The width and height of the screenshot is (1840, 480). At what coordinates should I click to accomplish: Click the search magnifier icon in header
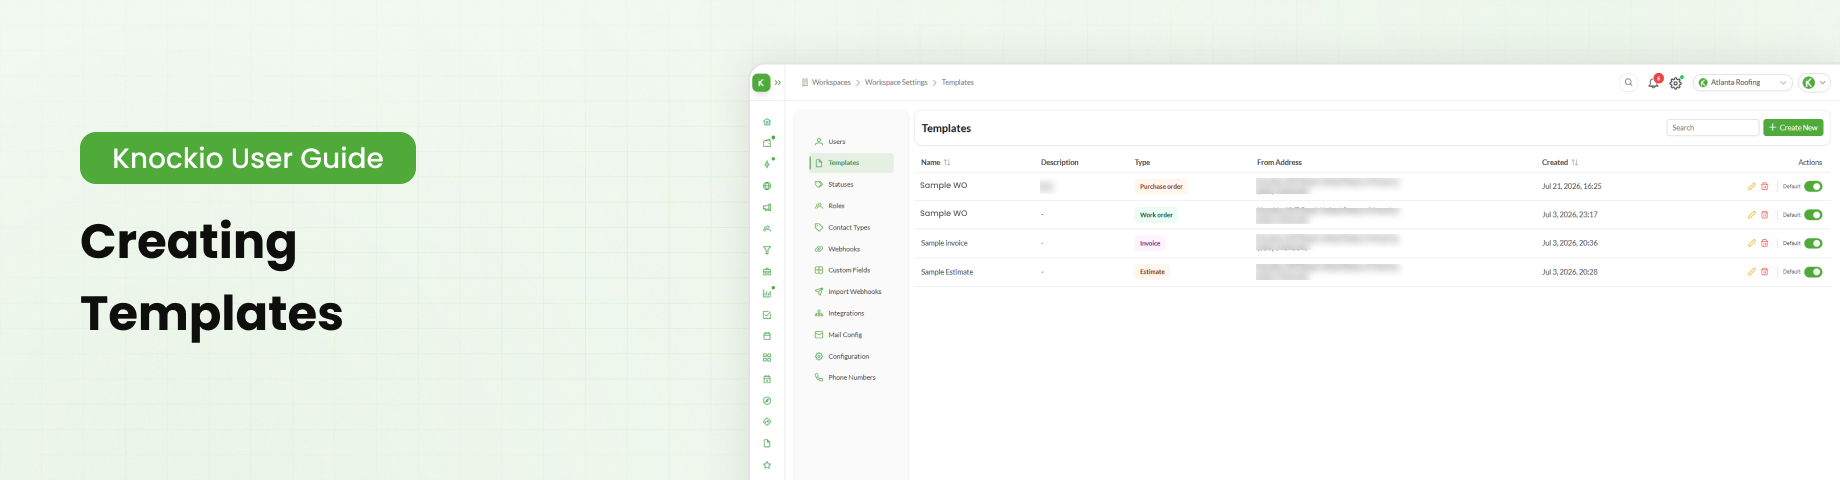point(1628,83)
